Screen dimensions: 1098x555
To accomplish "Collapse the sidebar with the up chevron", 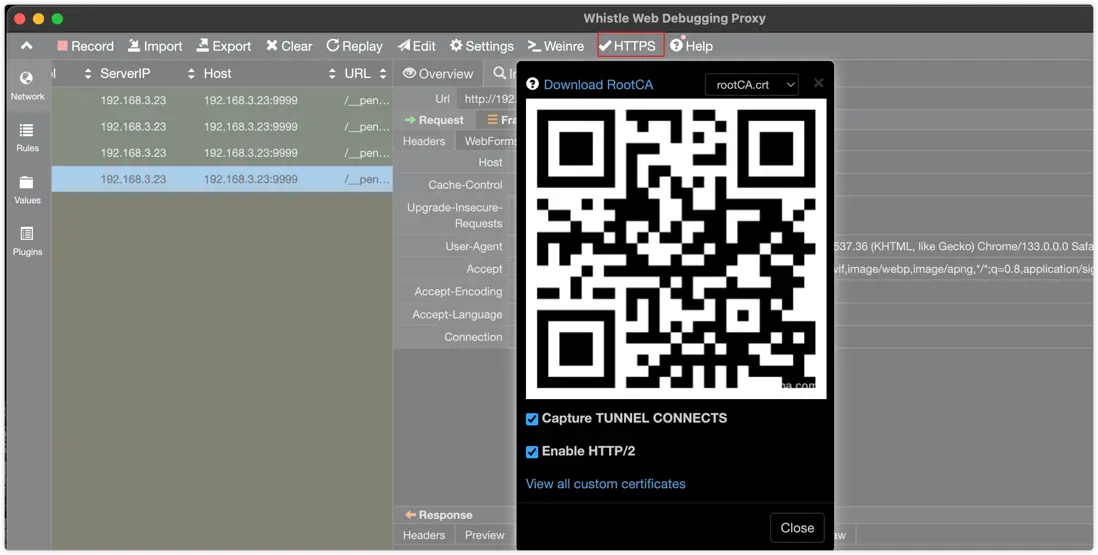I will [27, 46].
